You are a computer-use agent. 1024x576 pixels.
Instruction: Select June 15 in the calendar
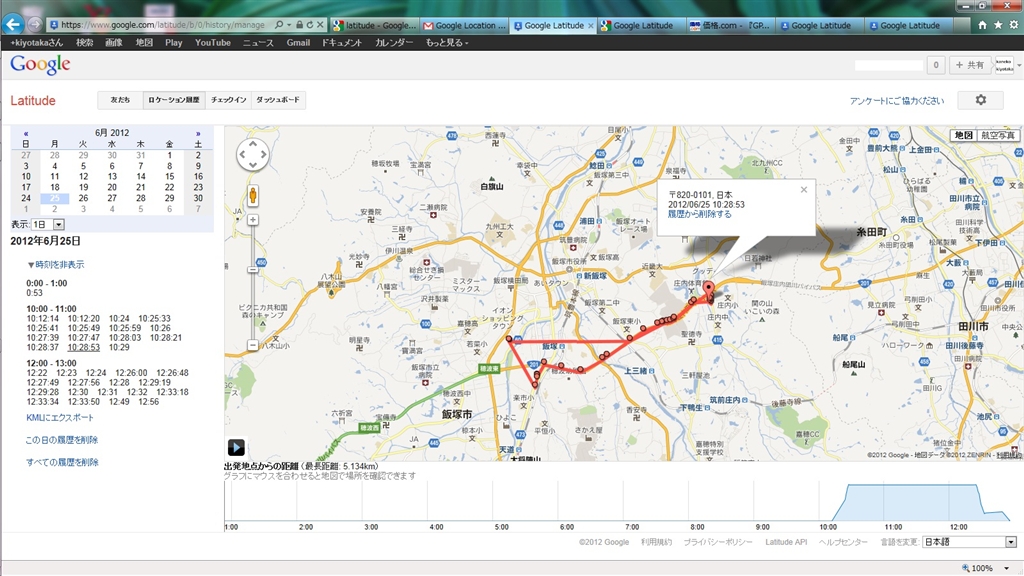coord(169,176)
